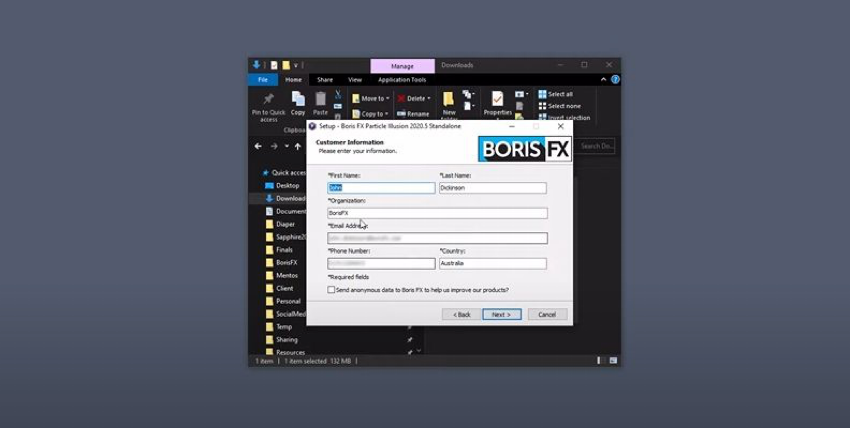The height and width of the screenshot is (428, 850).
Task: Click the Country input field
Action: click(x=493, y=263)
